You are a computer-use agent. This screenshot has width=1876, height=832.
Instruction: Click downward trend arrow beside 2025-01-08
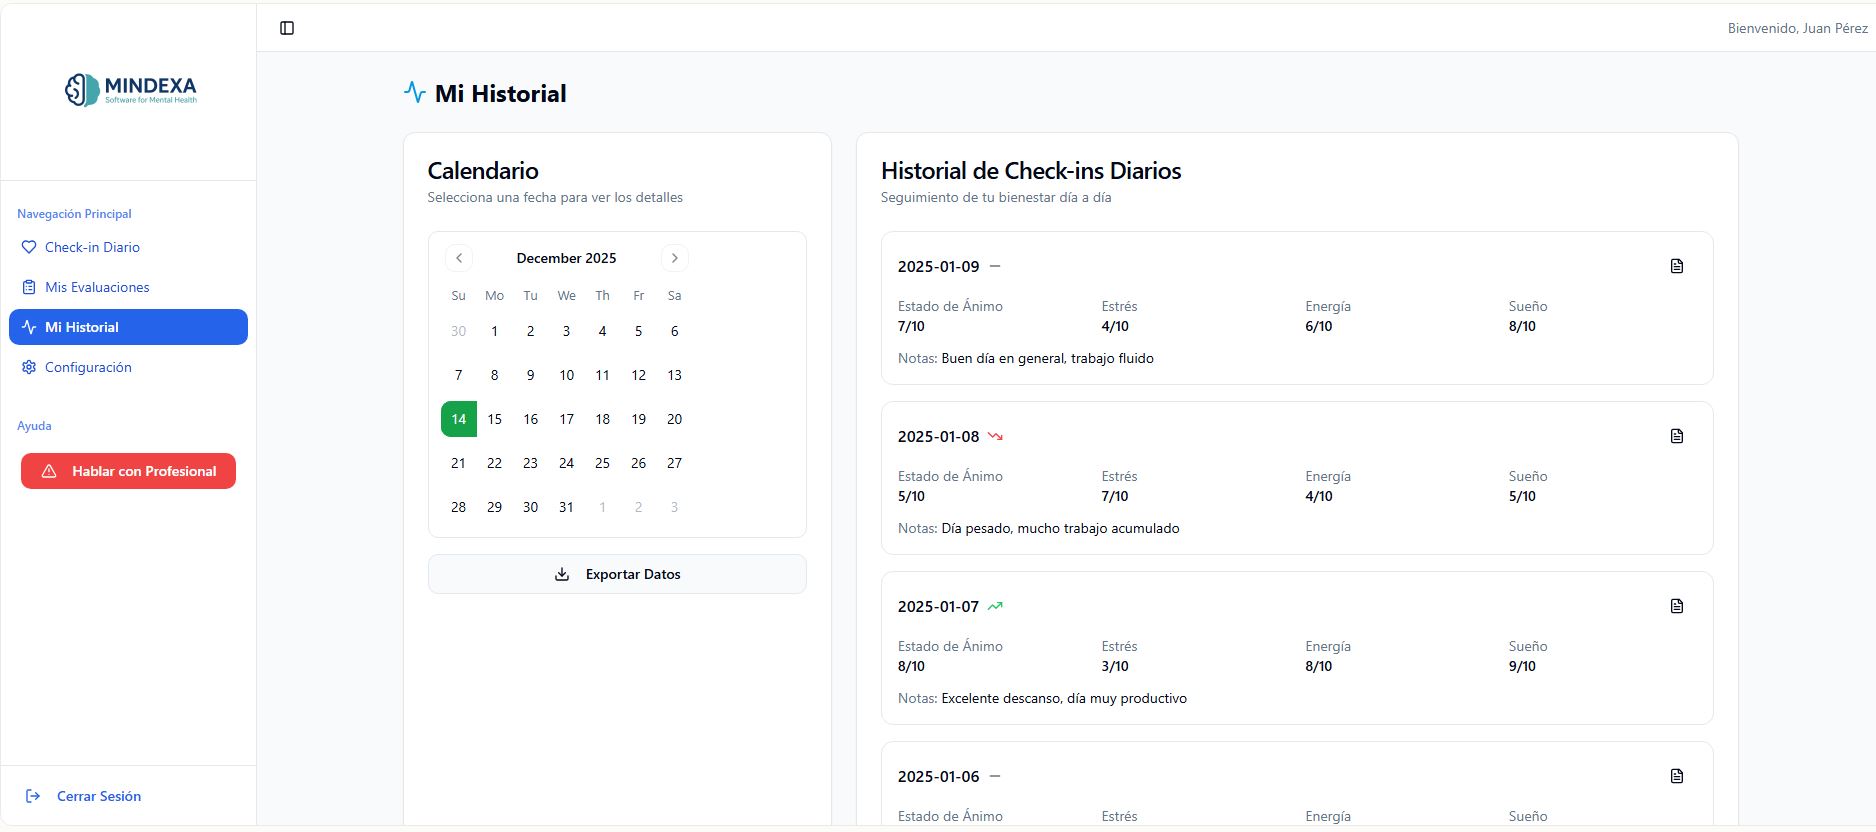tap(995, 436)
